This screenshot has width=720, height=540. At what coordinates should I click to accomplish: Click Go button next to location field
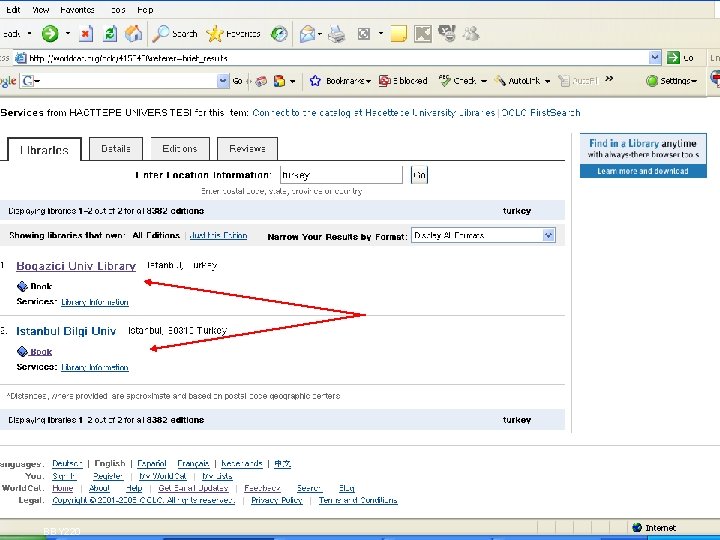pos(419,175)
